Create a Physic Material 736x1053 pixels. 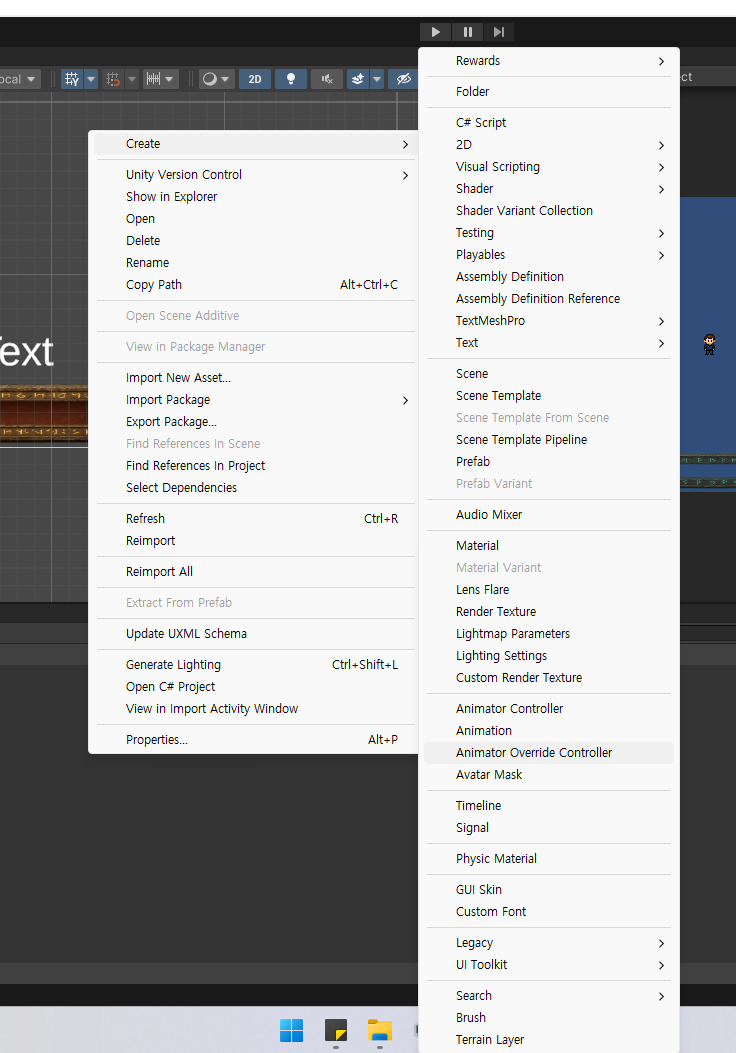(549, 858)
